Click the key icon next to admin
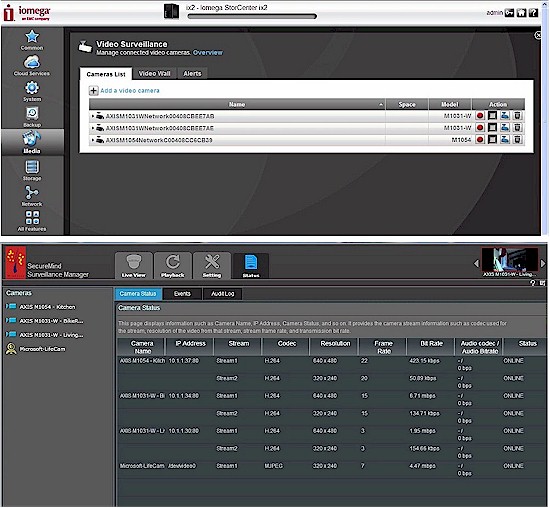 tap(509, 13)
